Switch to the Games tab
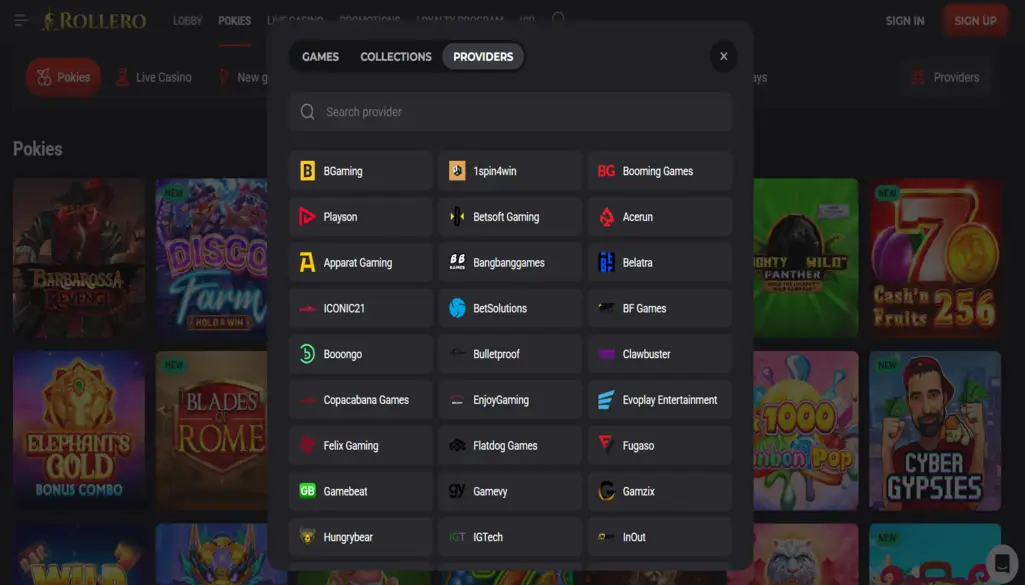Viewport: 1025px width, 585px height. coord(320,57)
